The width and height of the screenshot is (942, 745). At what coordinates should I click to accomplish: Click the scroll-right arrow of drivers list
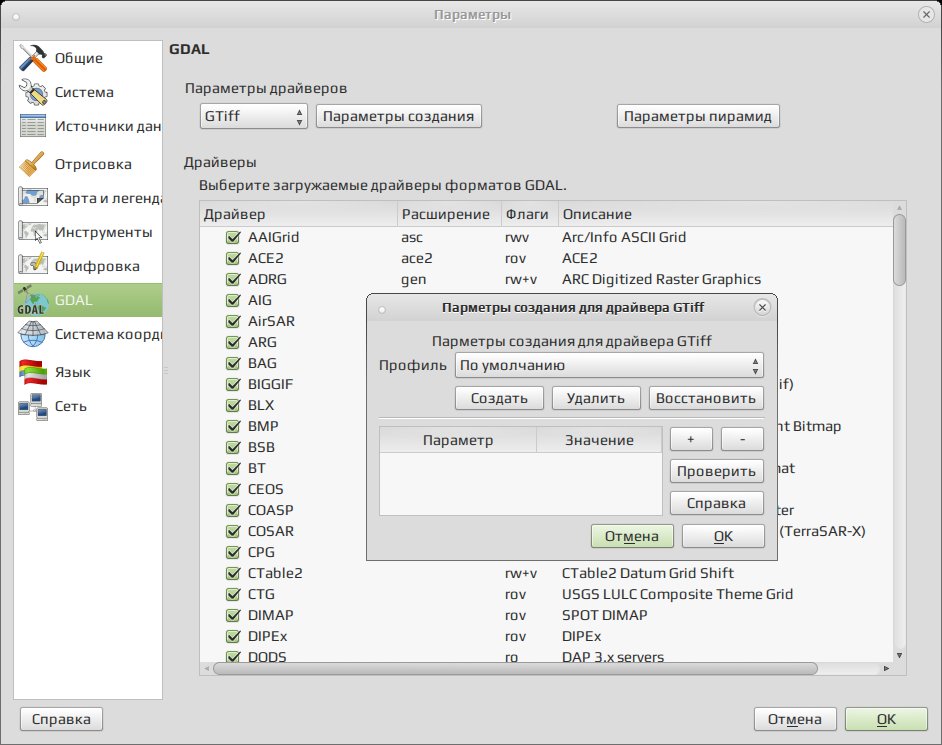(x=887, y=668)
